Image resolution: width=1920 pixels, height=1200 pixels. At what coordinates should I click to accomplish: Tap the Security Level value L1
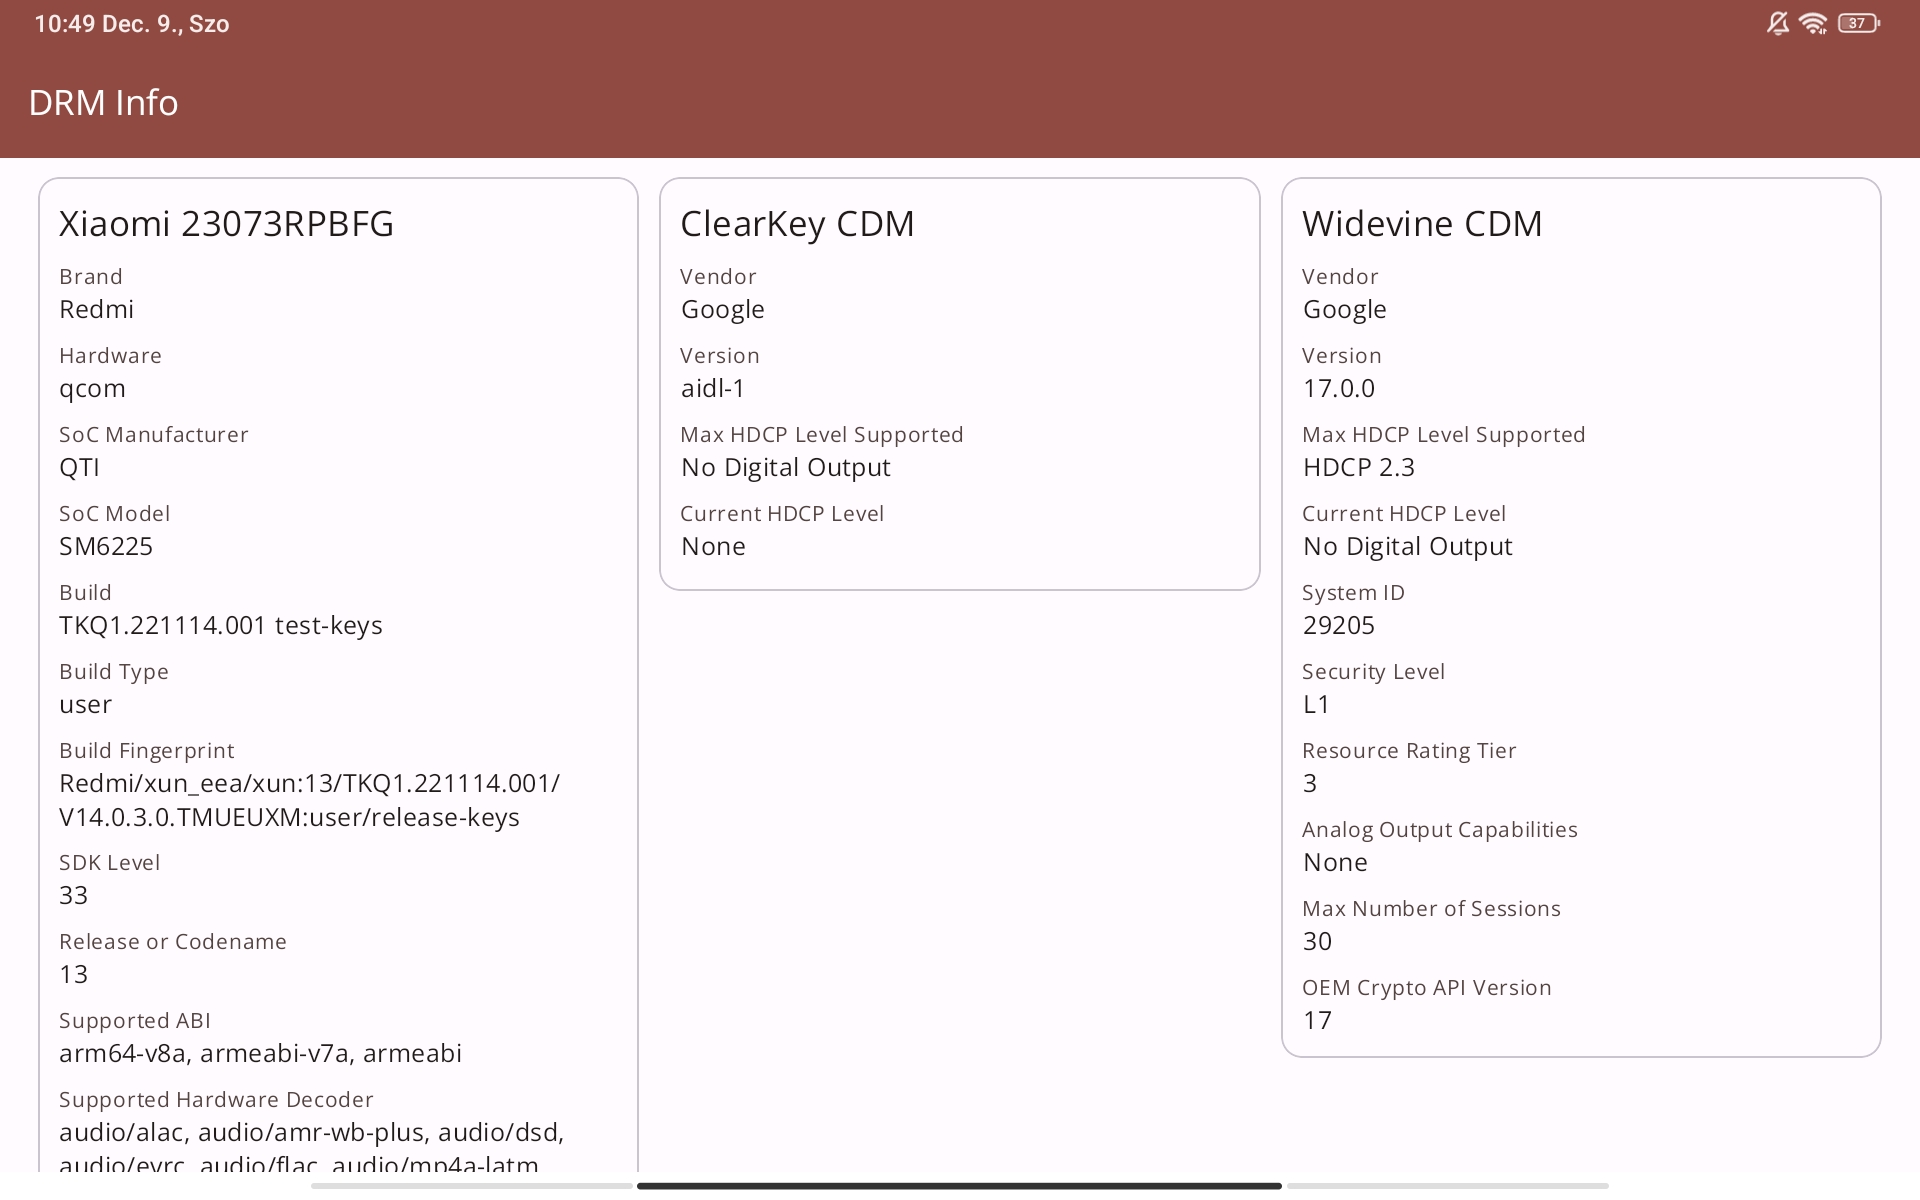pos(1316,704)
